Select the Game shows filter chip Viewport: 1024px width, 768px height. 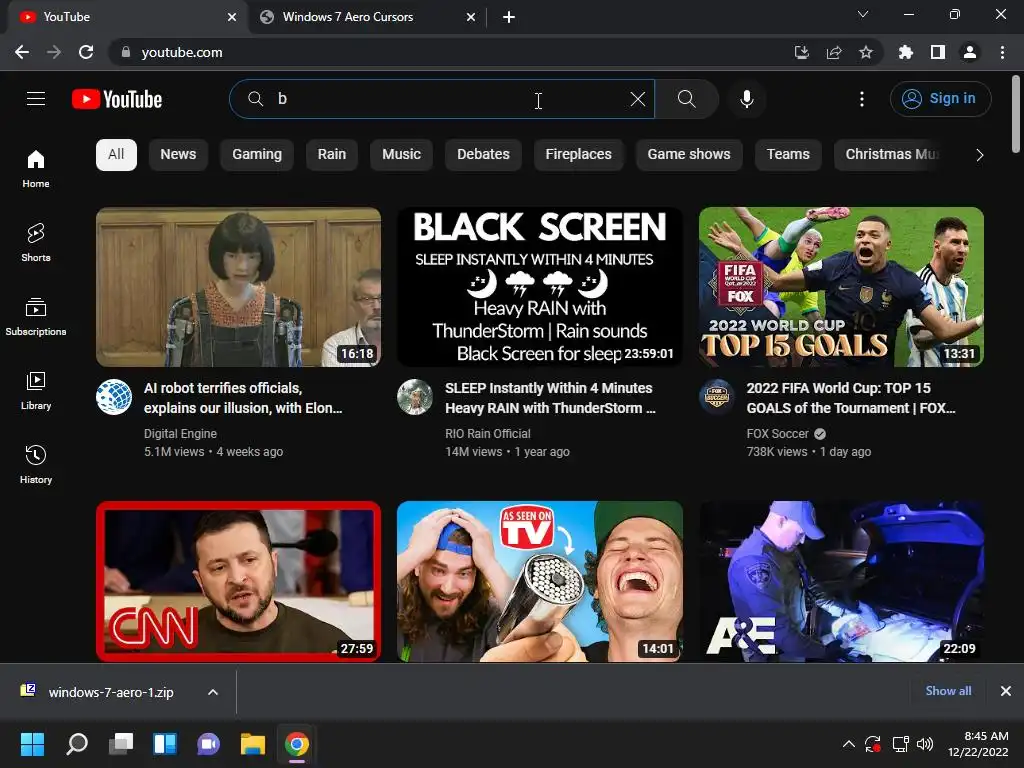click(689, 155)
